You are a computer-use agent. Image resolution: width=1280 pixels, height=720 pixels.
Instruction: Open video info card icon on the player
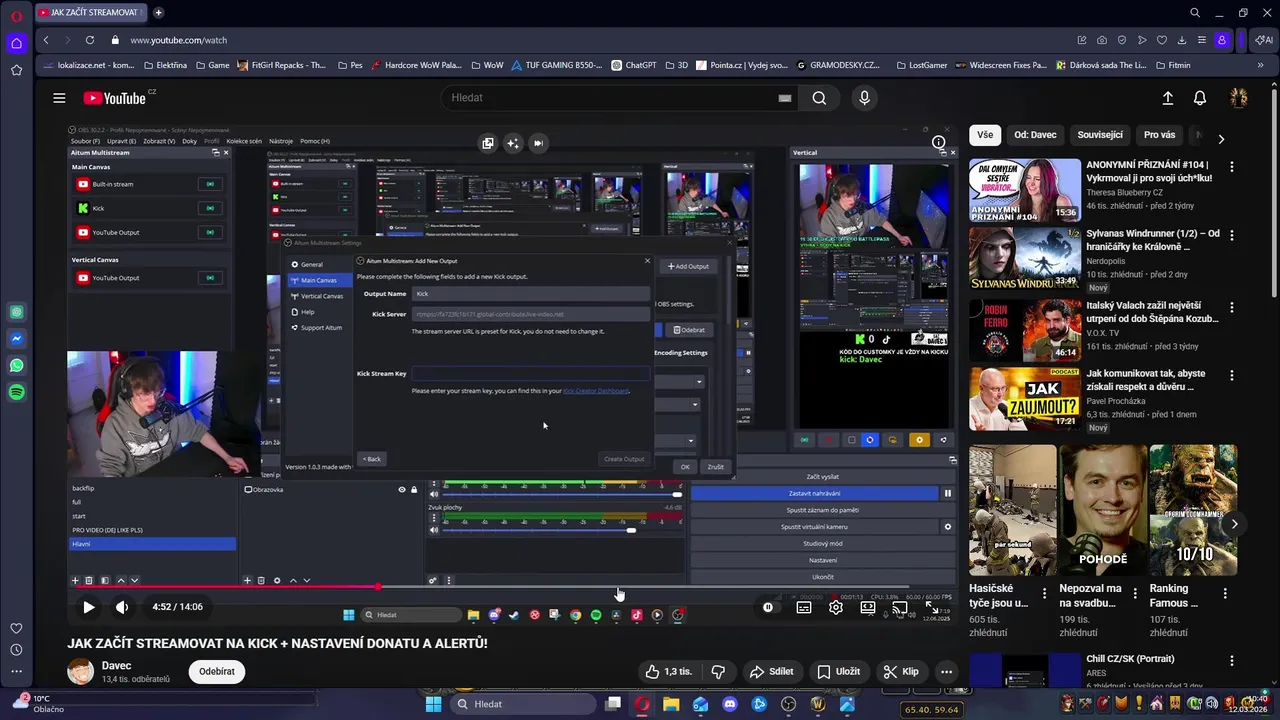tap(939, 142)
